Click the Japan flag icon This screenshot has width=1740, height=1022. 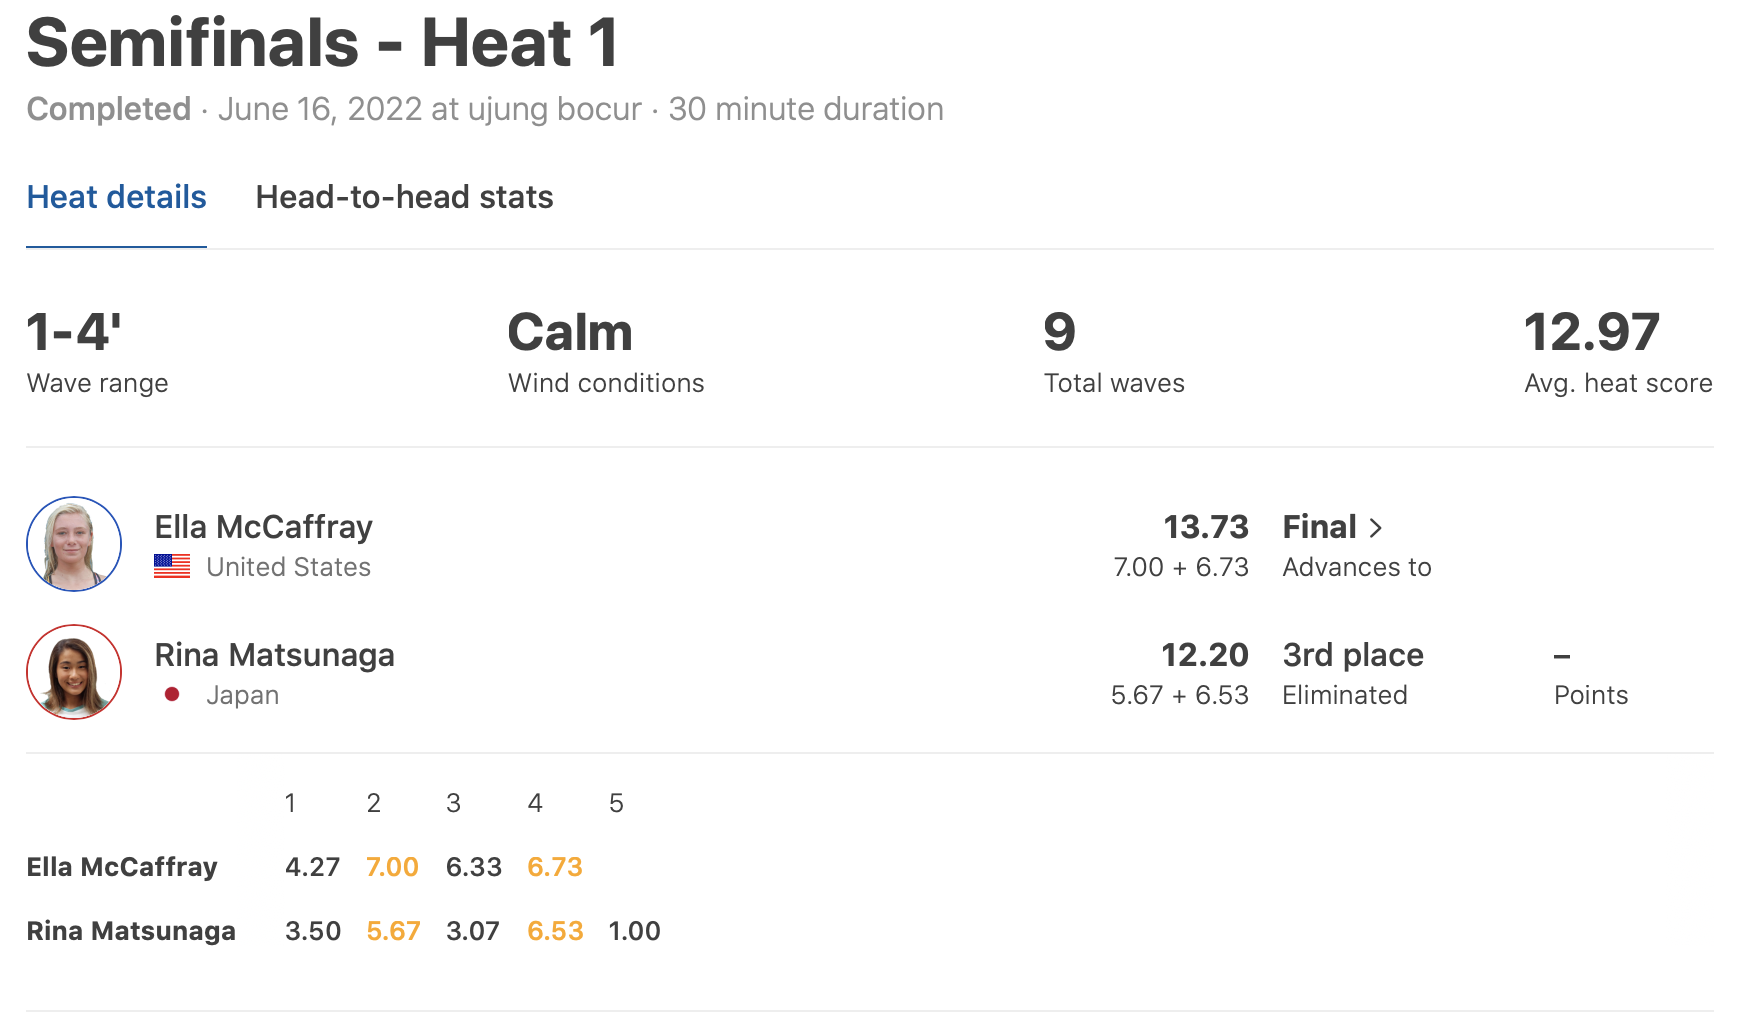click(x=172, y=694)
